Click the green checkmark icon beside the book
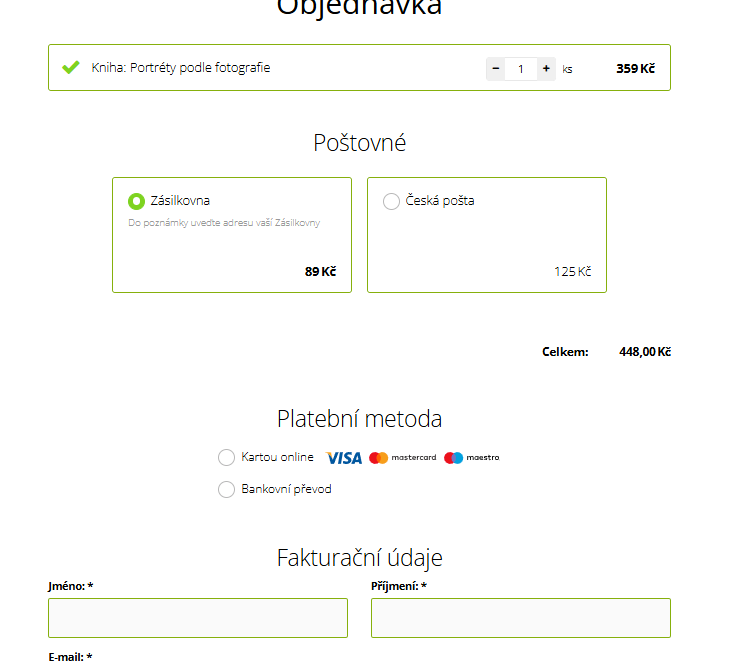The image size is (742, 665). pos(71,67)
